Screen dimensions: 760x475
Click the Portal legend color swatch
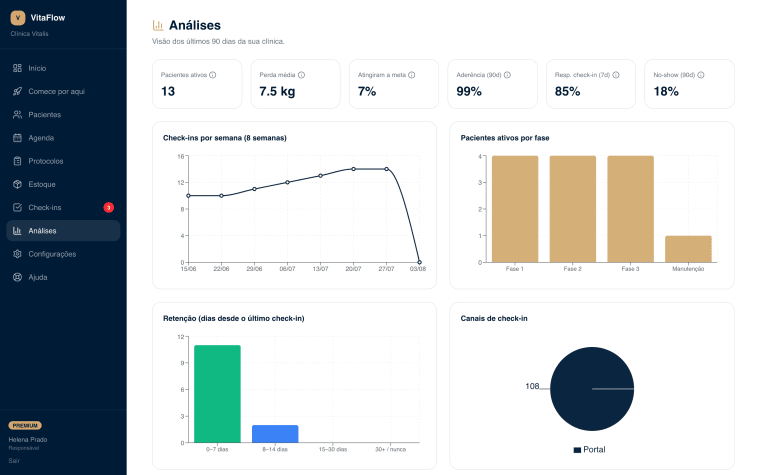click(x=577, y=450)
